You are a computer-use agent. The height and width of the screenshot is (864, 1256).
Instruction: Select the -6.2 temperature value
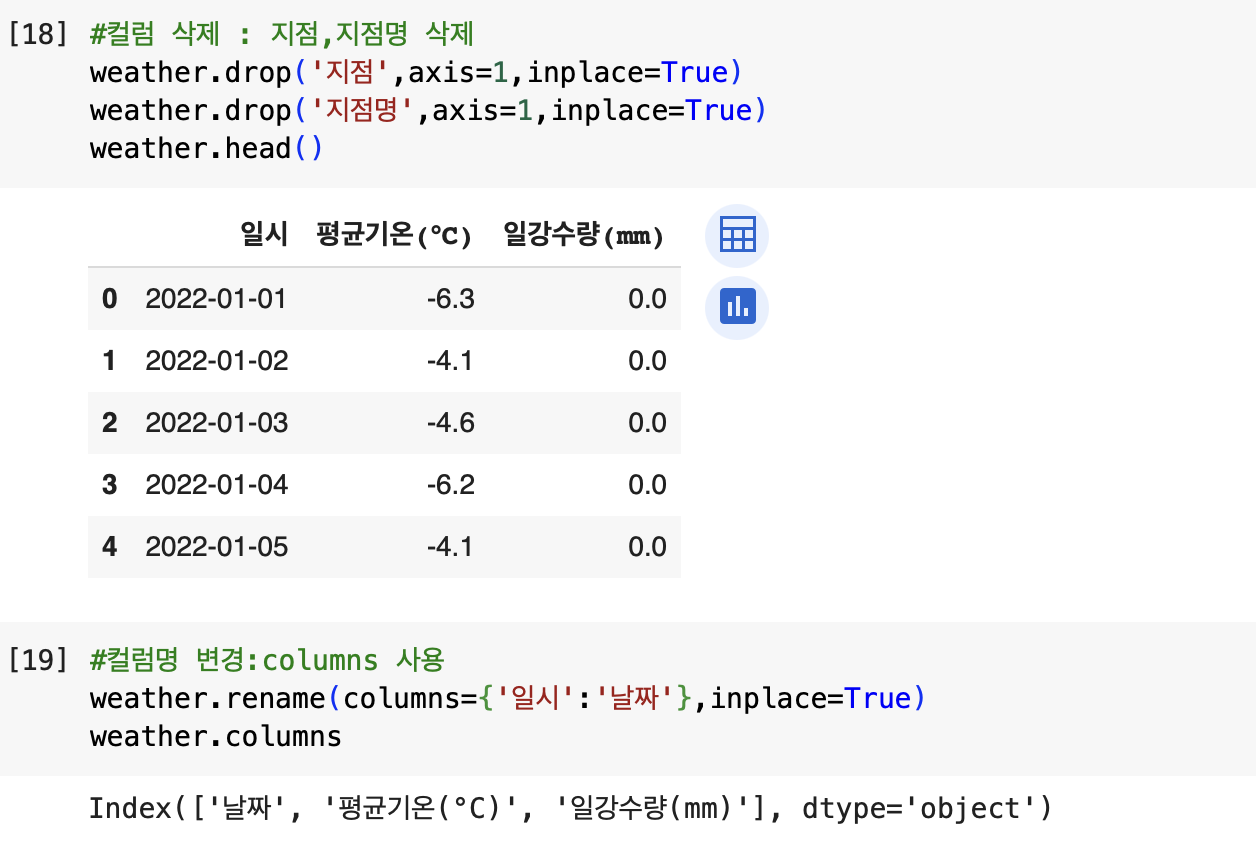(450, 485)
